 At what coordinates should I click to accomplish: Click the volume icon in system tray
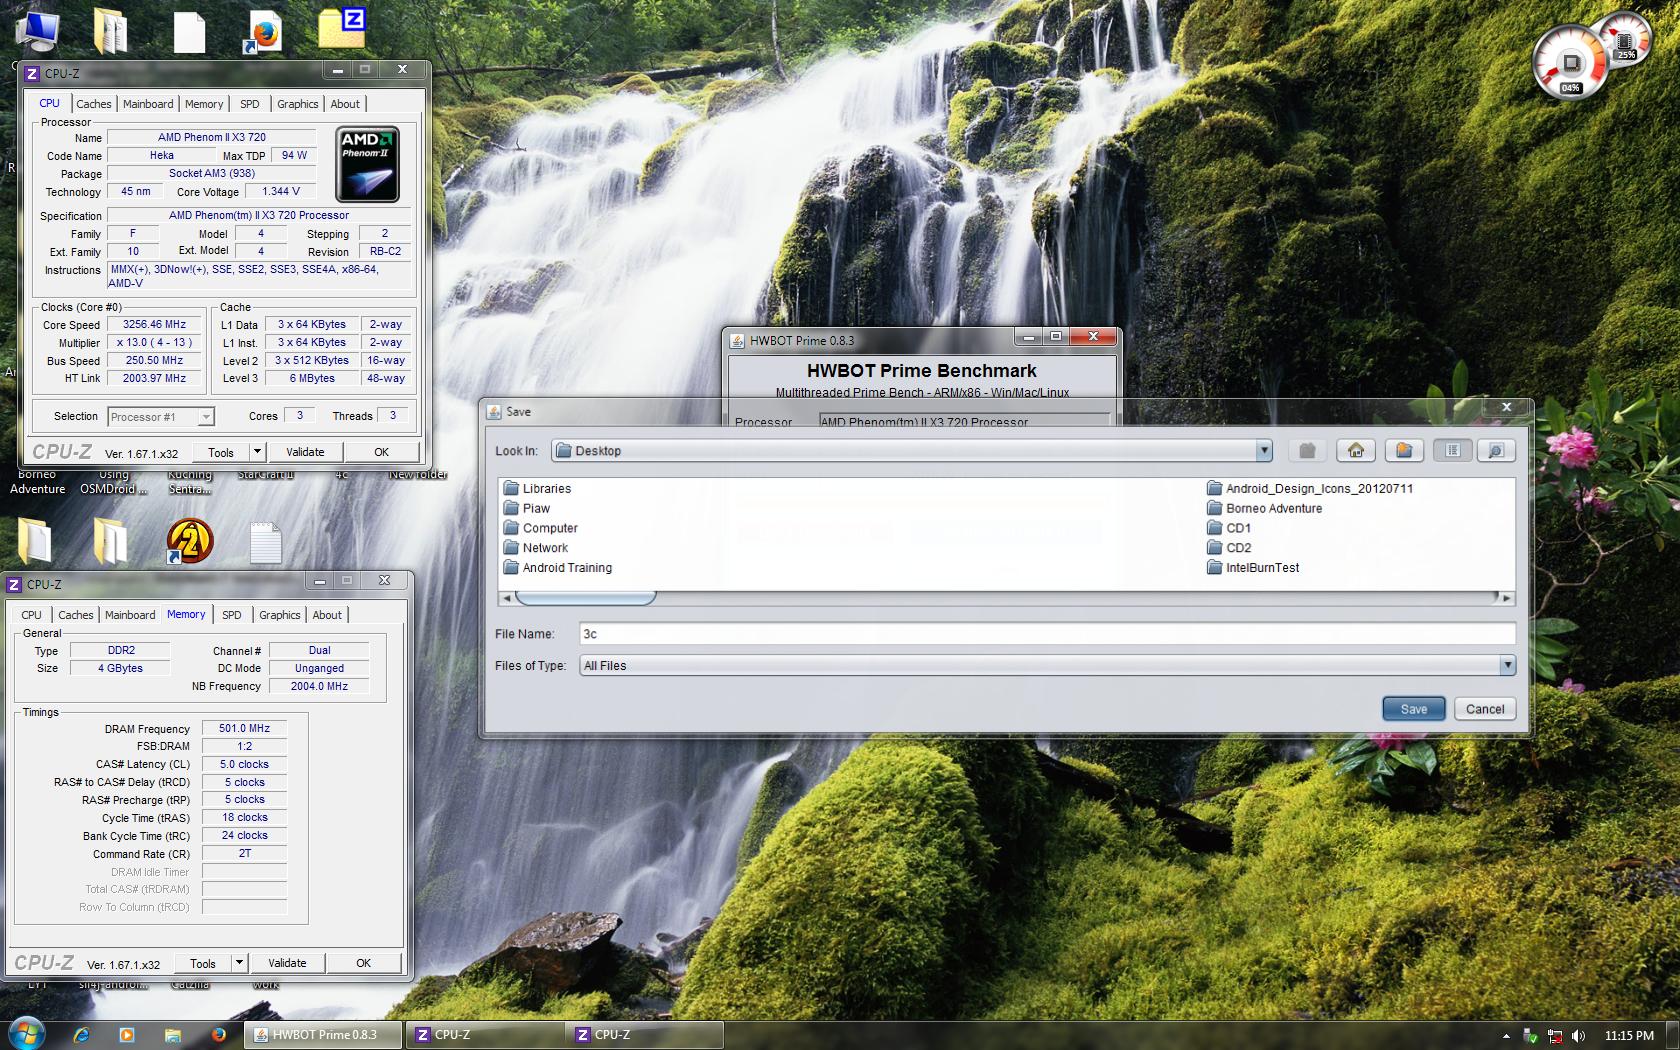(x=1579, y=1036)
